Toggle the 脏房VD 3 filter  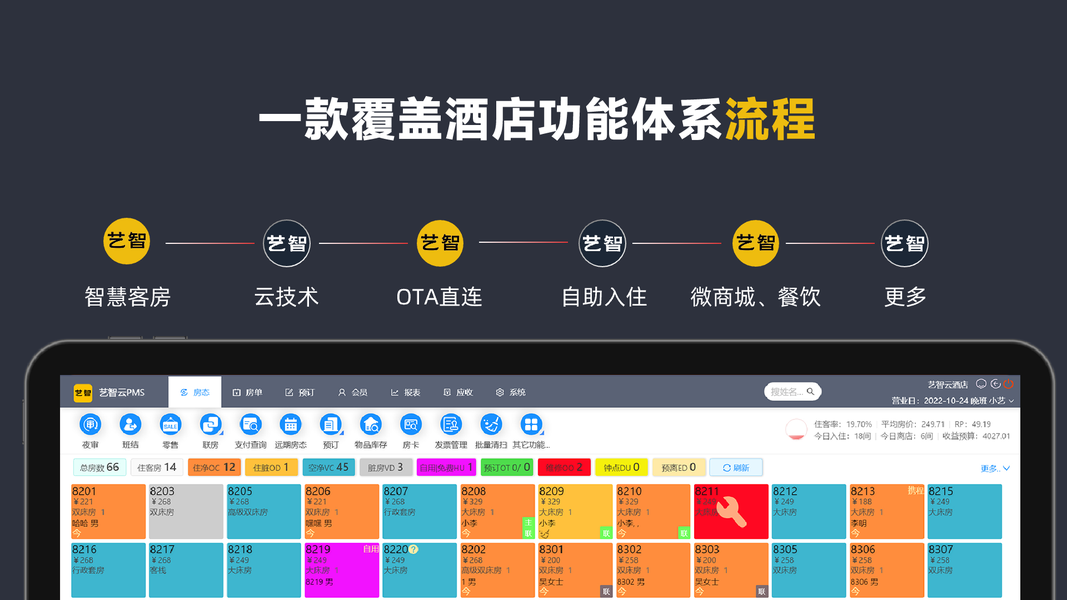386,467
